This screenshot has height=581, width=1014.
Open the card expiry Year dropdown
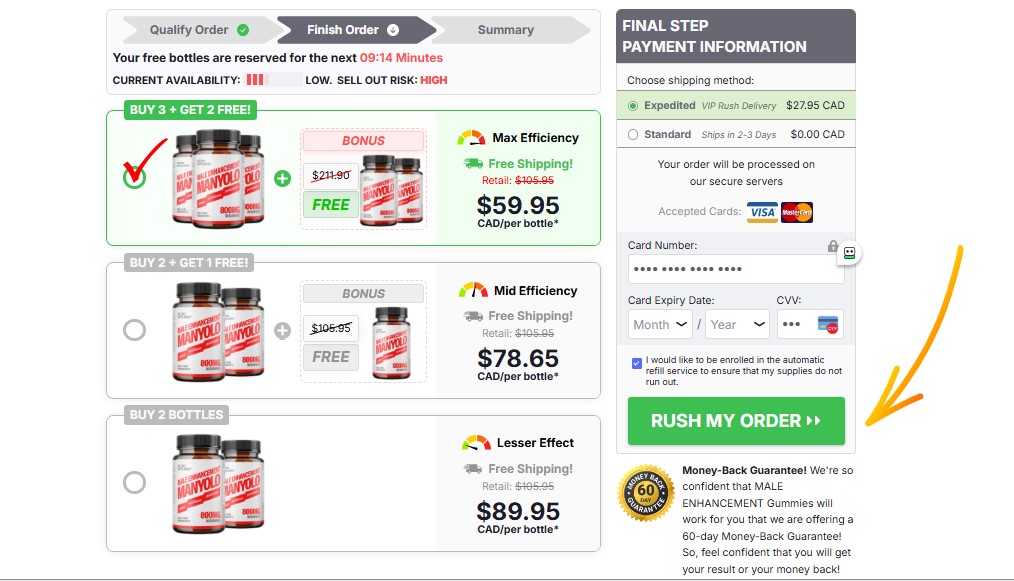[737, 324]
